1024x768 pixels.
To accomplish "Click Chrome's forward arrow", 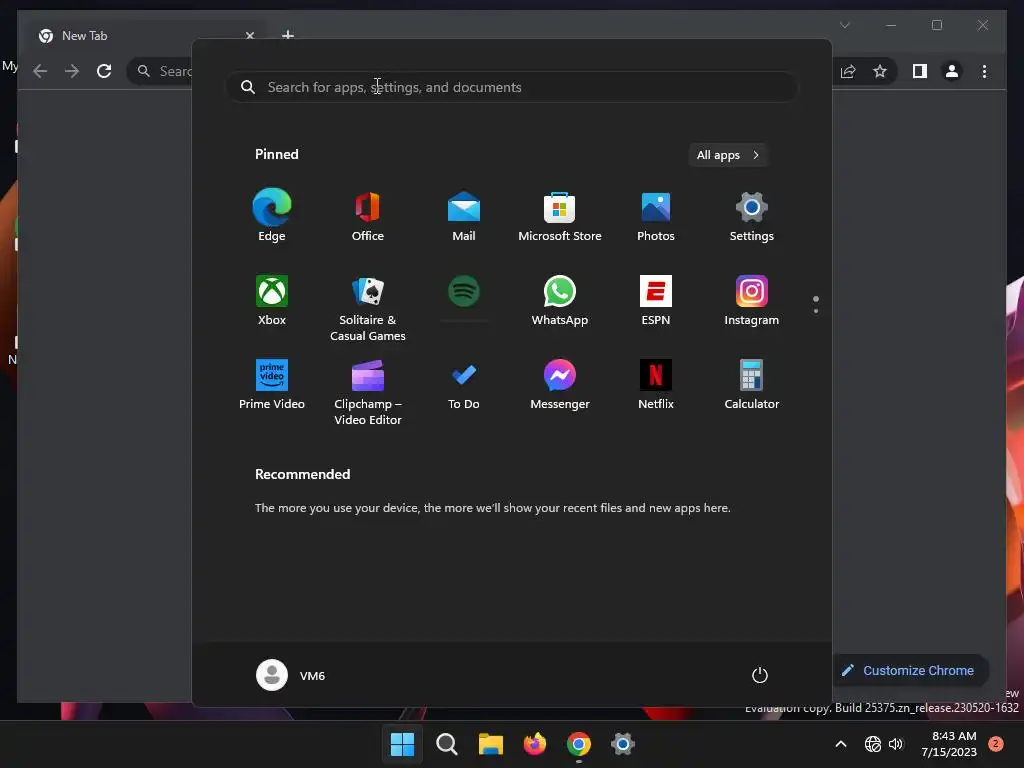I will [72, 71].
